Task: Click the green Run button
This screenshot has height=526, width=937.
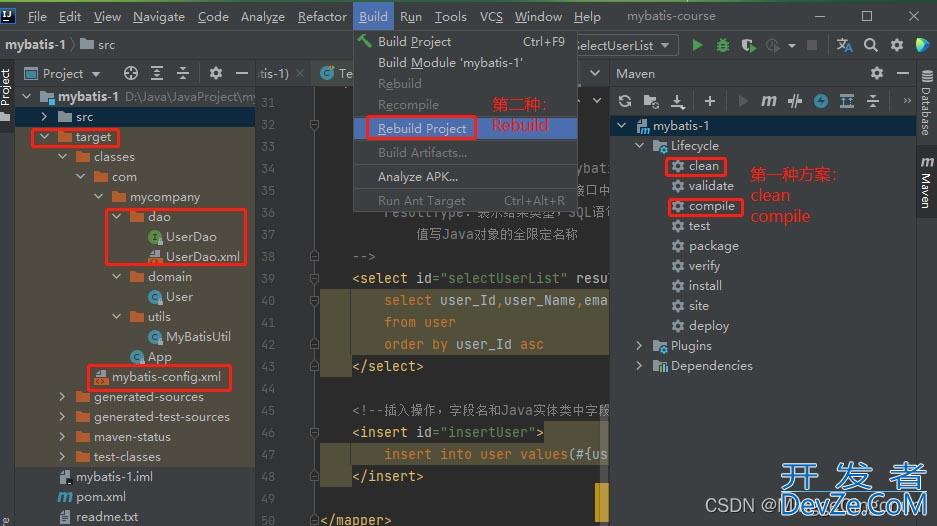Action: pyautogui.click(x=697, y=45)
